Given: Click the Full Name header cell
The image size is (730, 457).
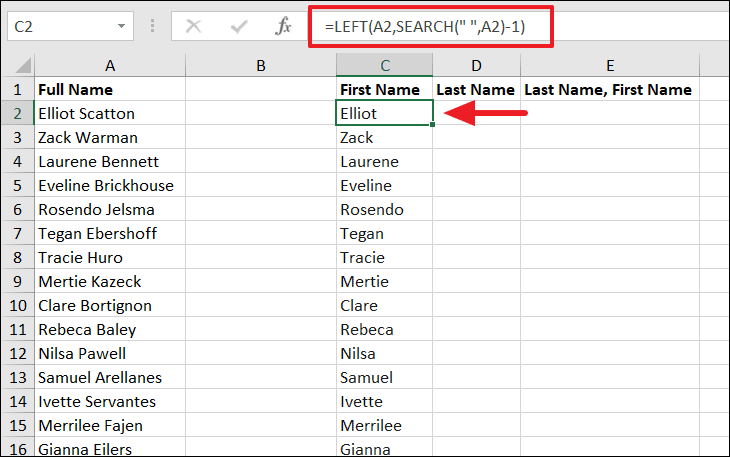Looking at the screenshot, I should point(110,89).
